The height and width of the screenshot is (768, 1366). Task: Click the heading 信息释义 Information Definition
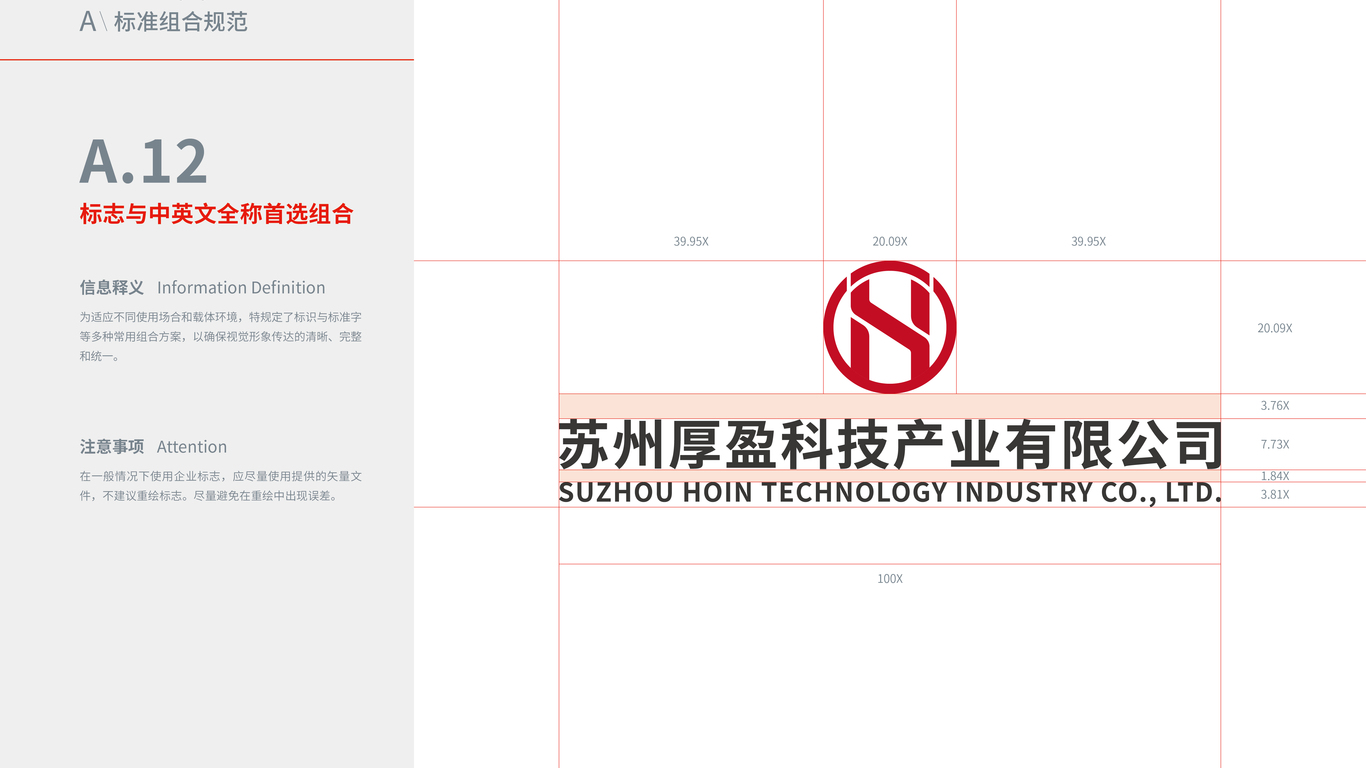[x=203, y=288]
